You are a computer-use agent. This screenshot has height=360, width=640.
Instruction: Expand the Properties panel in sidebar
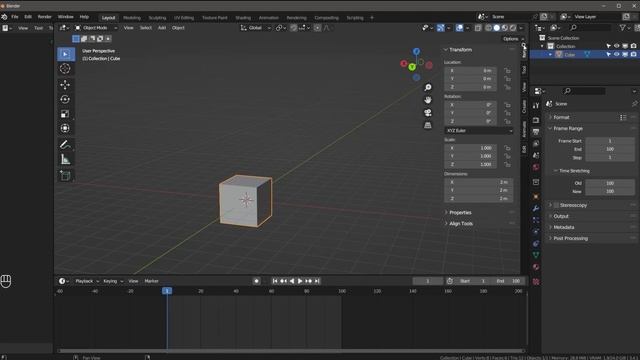pos(460,213)
